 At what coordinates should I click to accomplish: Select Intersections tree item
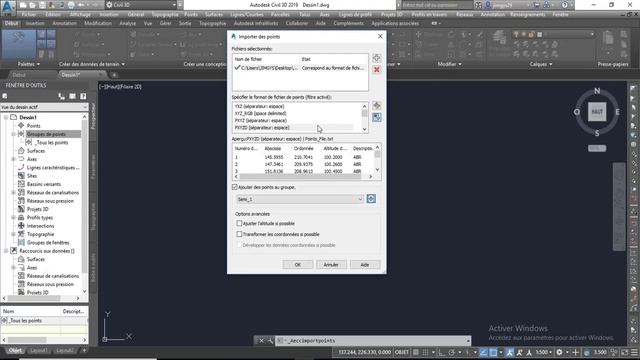(40, 226)
